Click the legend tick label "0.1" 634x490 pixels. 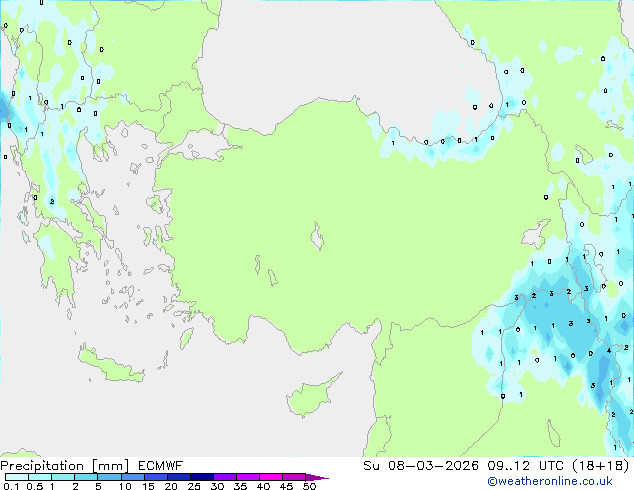pyautogui.click(x=10, y=487)
